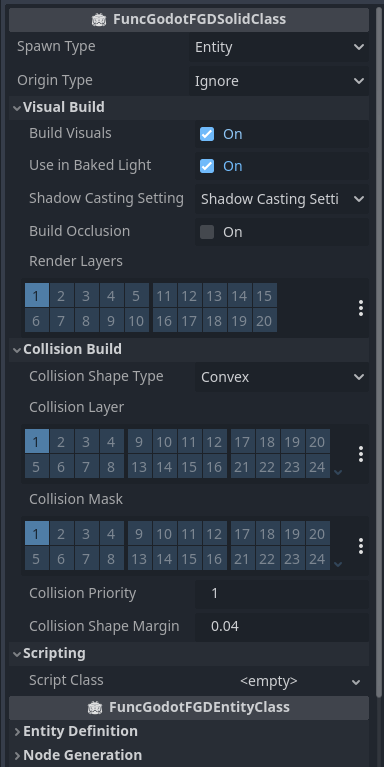The height and width of the screenshot is (767, 384).
Task: Disable Use in Baked Light checkbox
Action: coord(207,166)
